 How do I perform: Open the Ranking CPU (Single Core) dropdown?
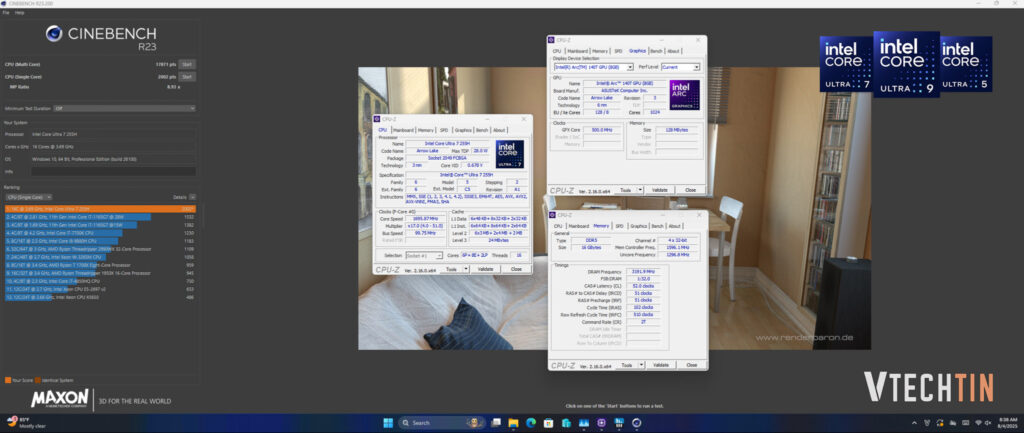(28, 197)
